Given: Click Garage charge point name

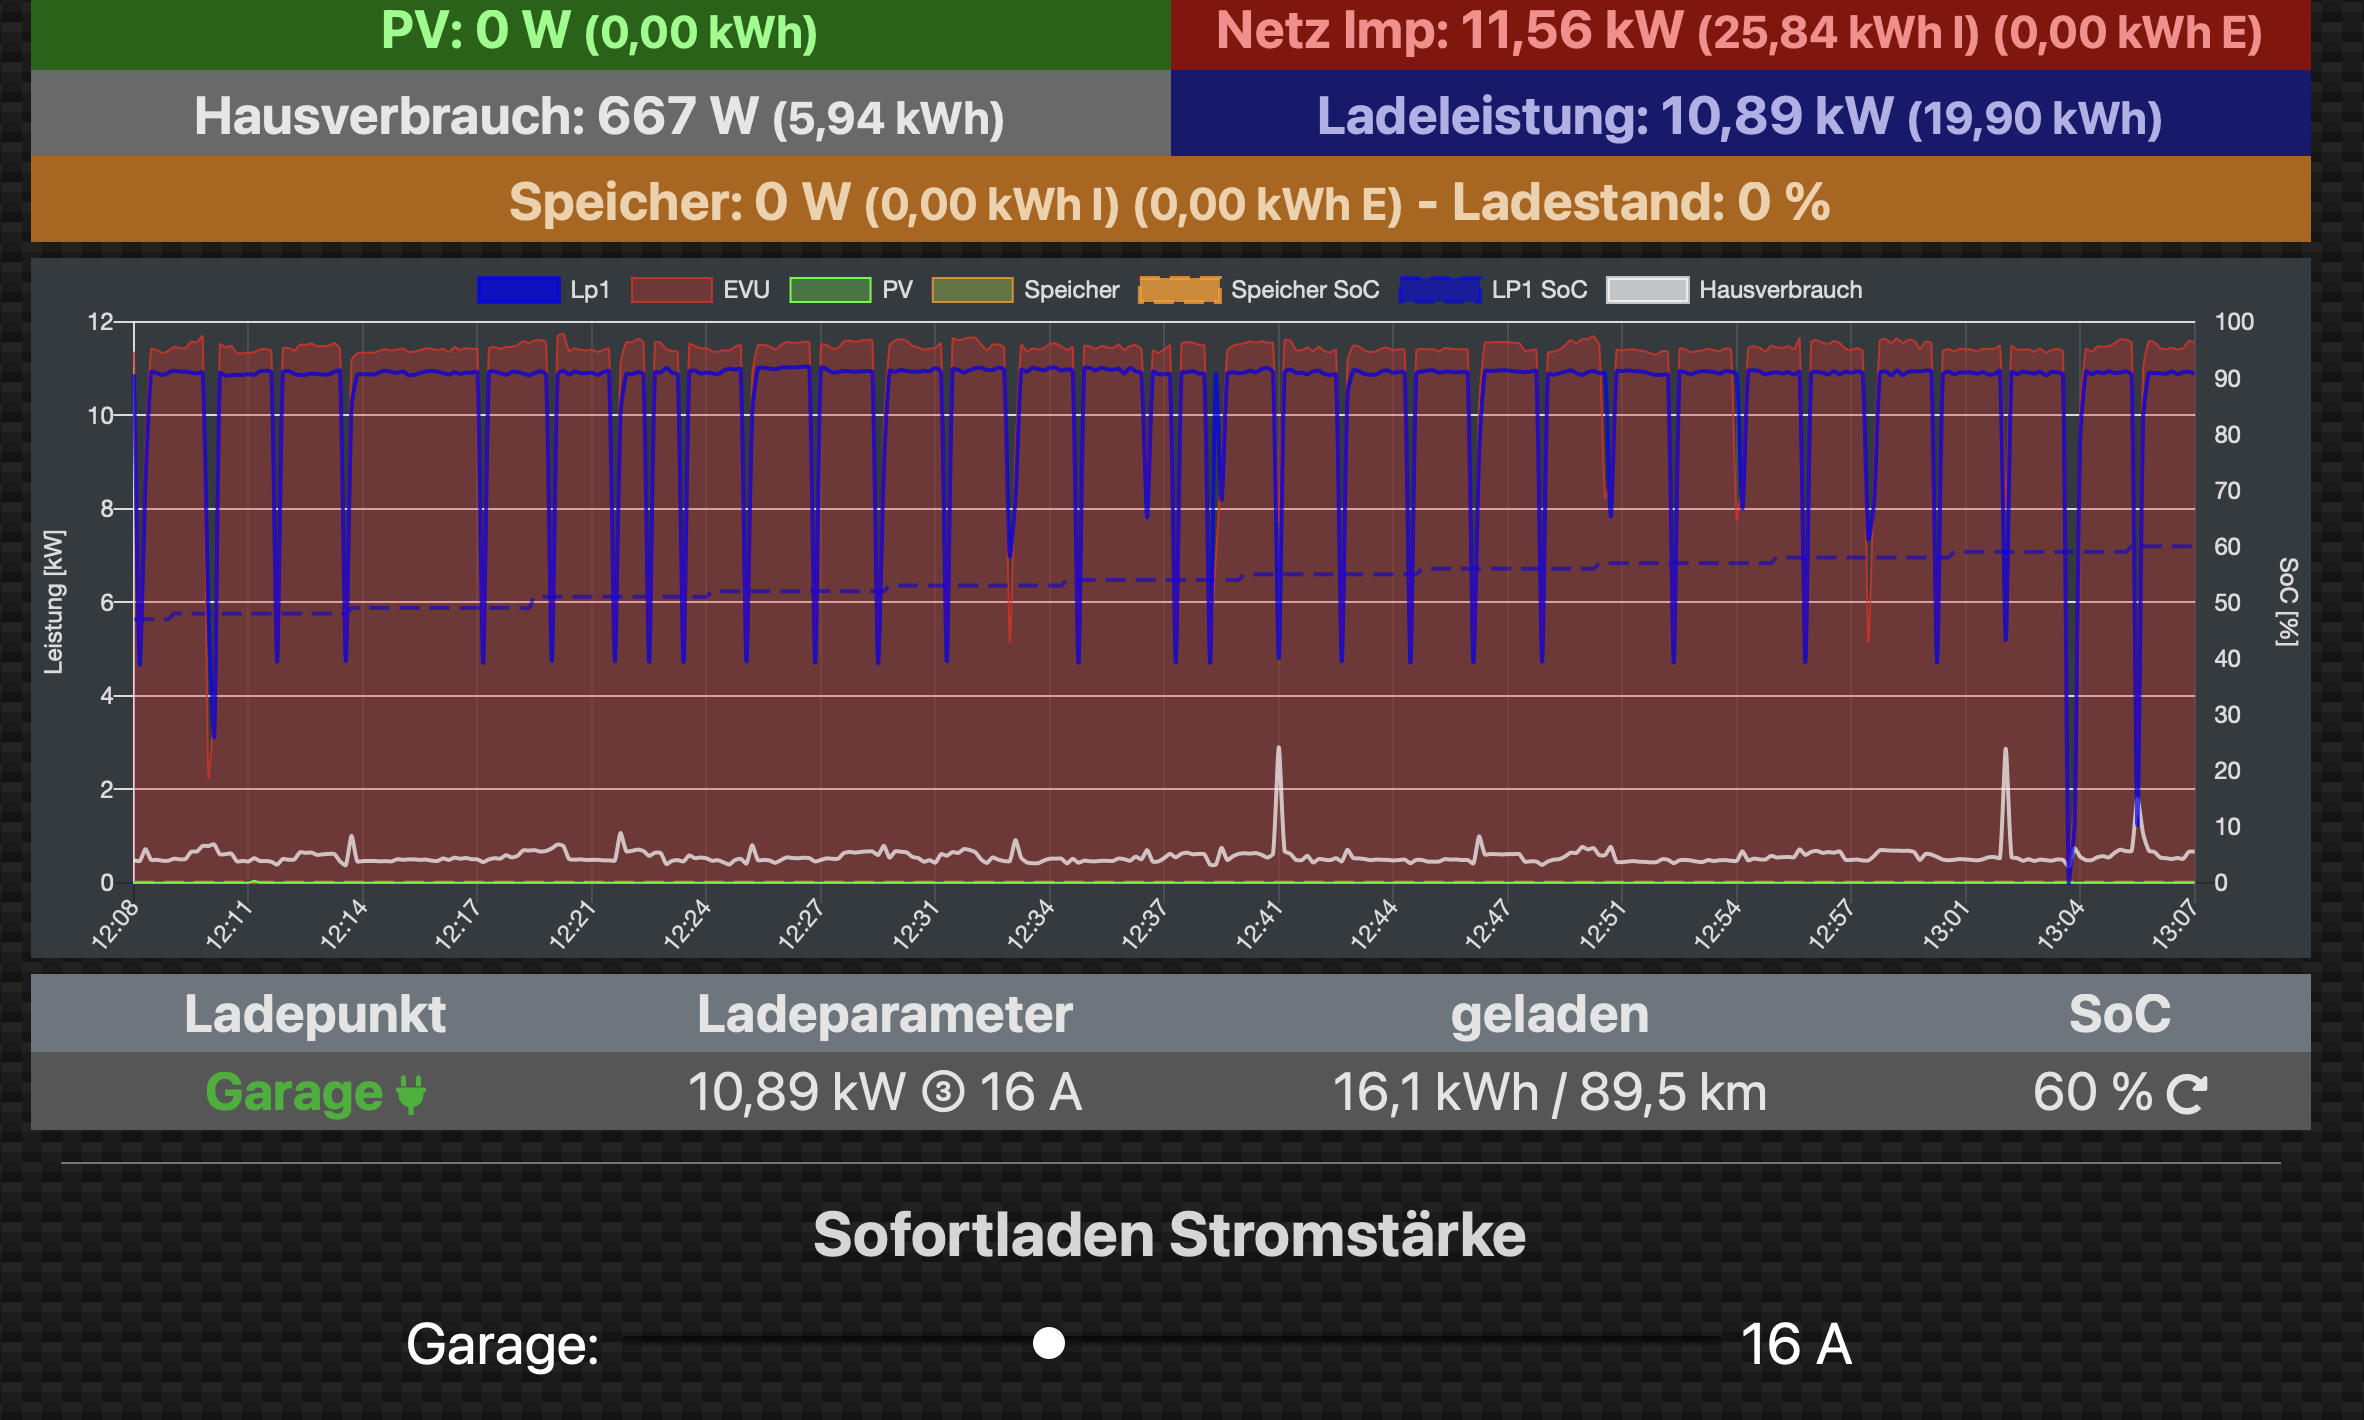Looking at the screenshot, I should click(294, 1092).
